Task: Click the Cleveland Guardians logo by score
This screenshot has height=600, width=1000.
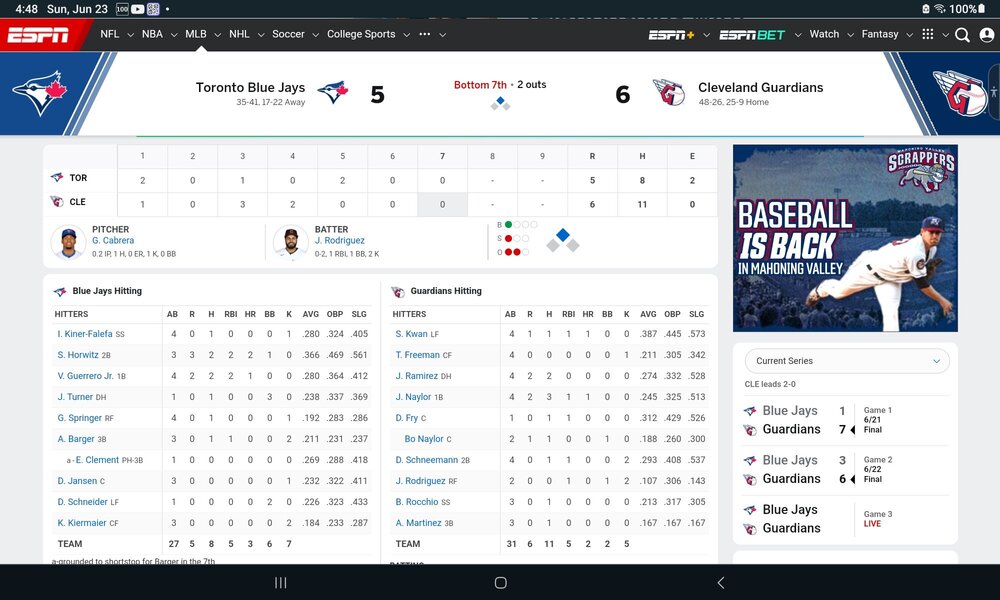Action: click(x=669, y=93)
